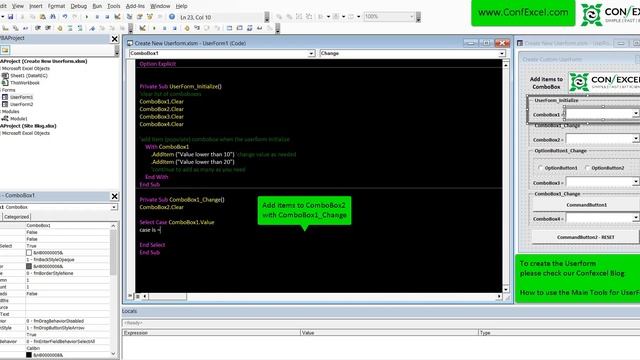Screen dimensions: 640x360
Task: Click the blue Help question-mark icon
Action: 172,17
